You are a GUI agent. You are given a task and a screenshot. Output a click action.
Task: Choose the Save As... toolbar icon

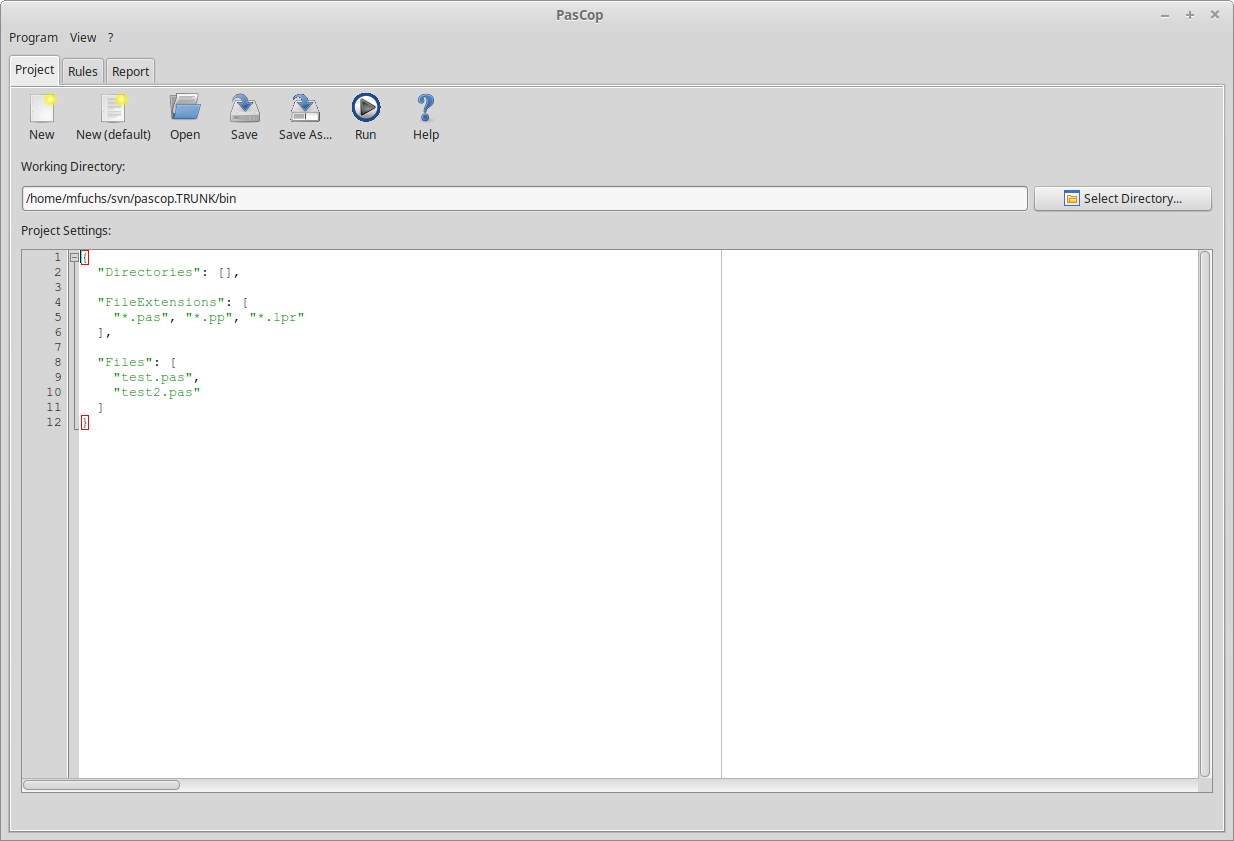click(305, 108)
